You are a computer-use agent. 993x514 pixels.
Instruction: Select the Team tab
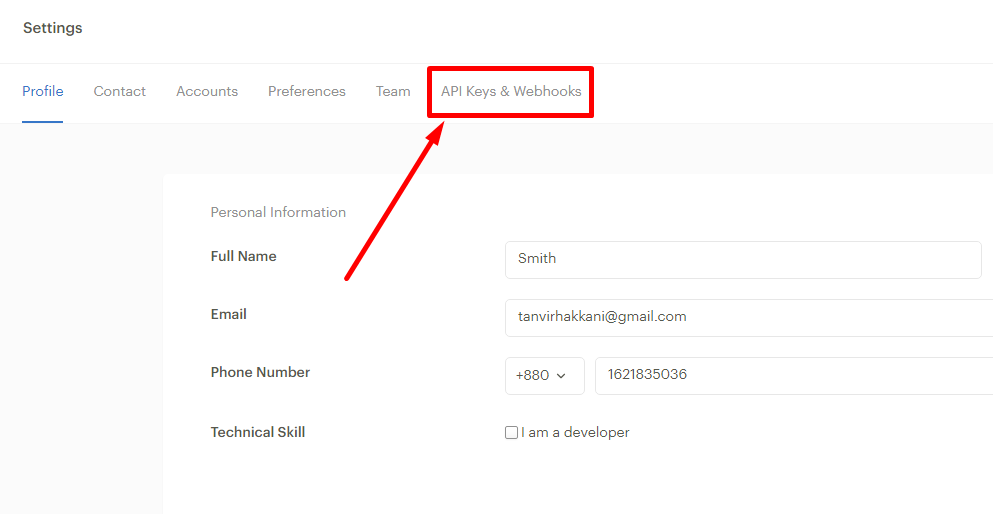point(393,91)
